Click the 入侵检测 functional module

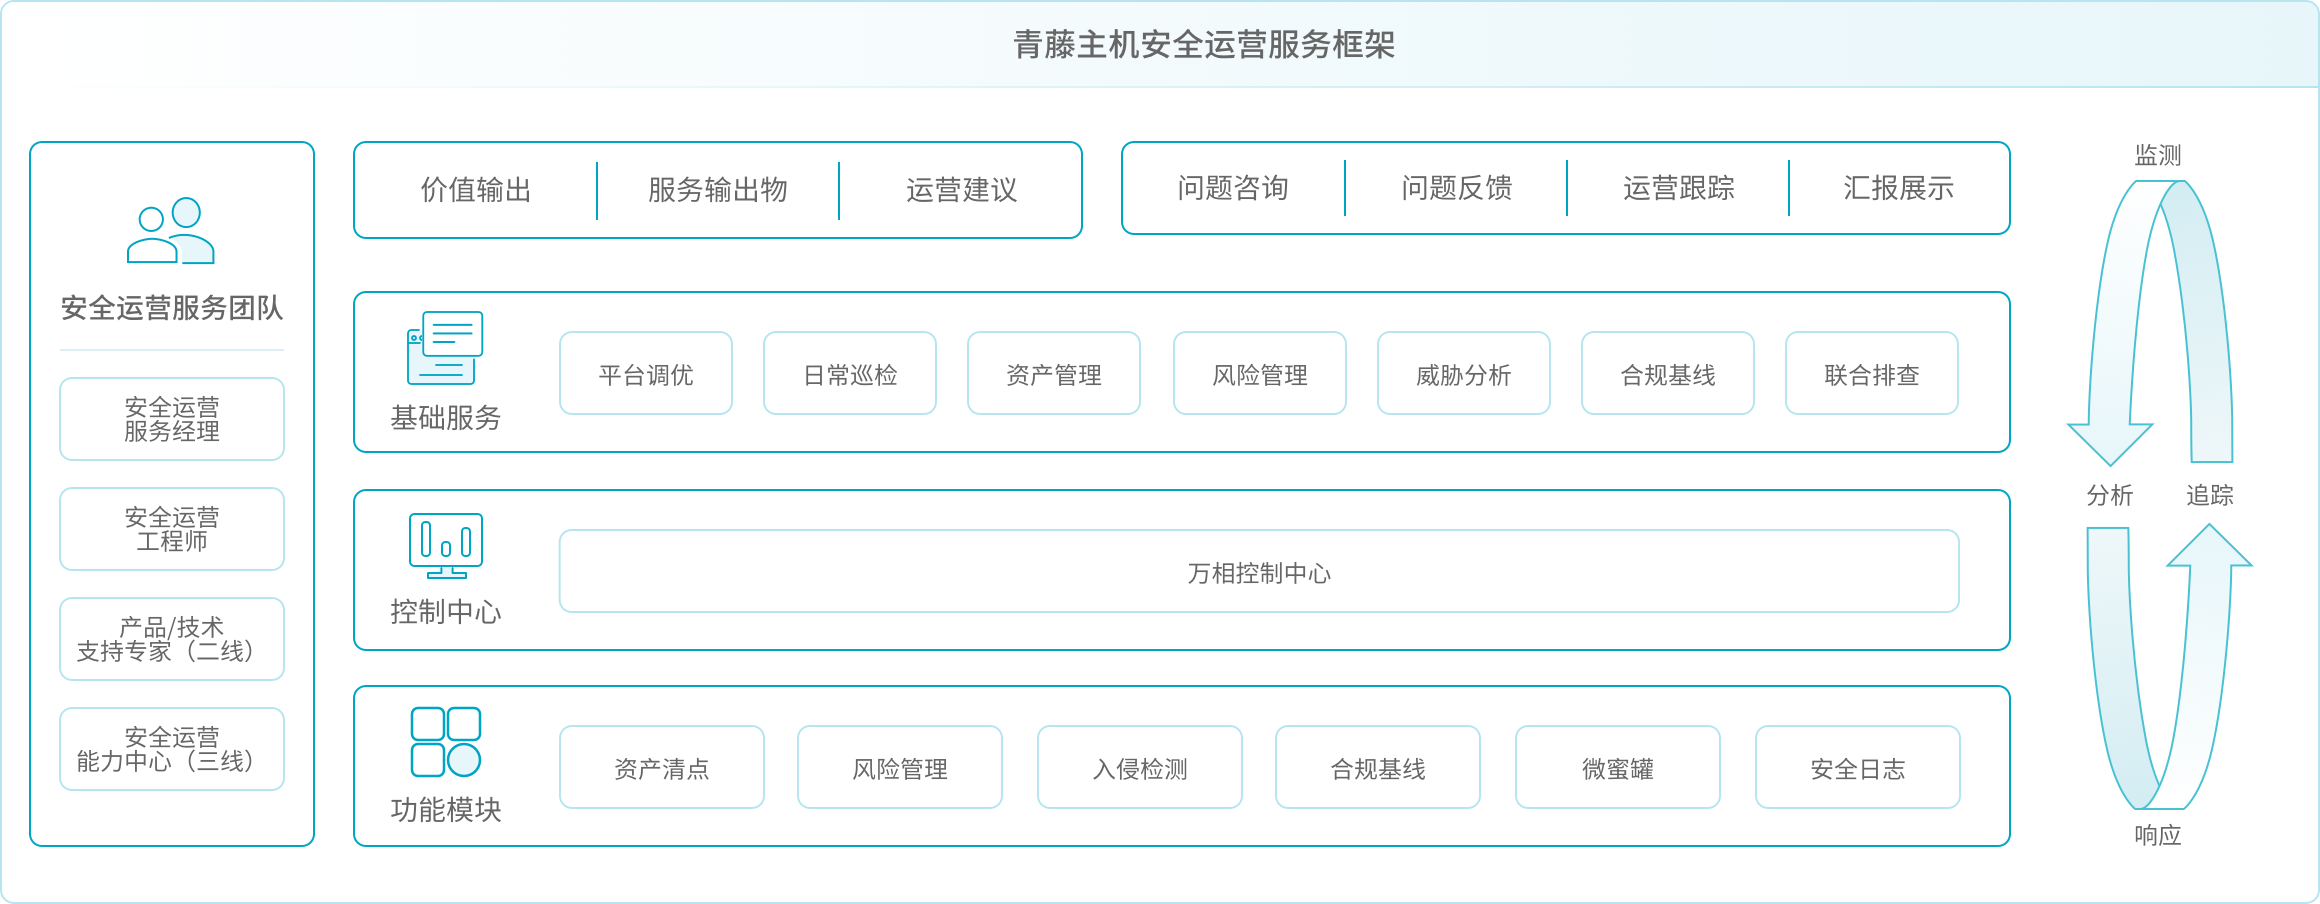tap(1139, 767)
